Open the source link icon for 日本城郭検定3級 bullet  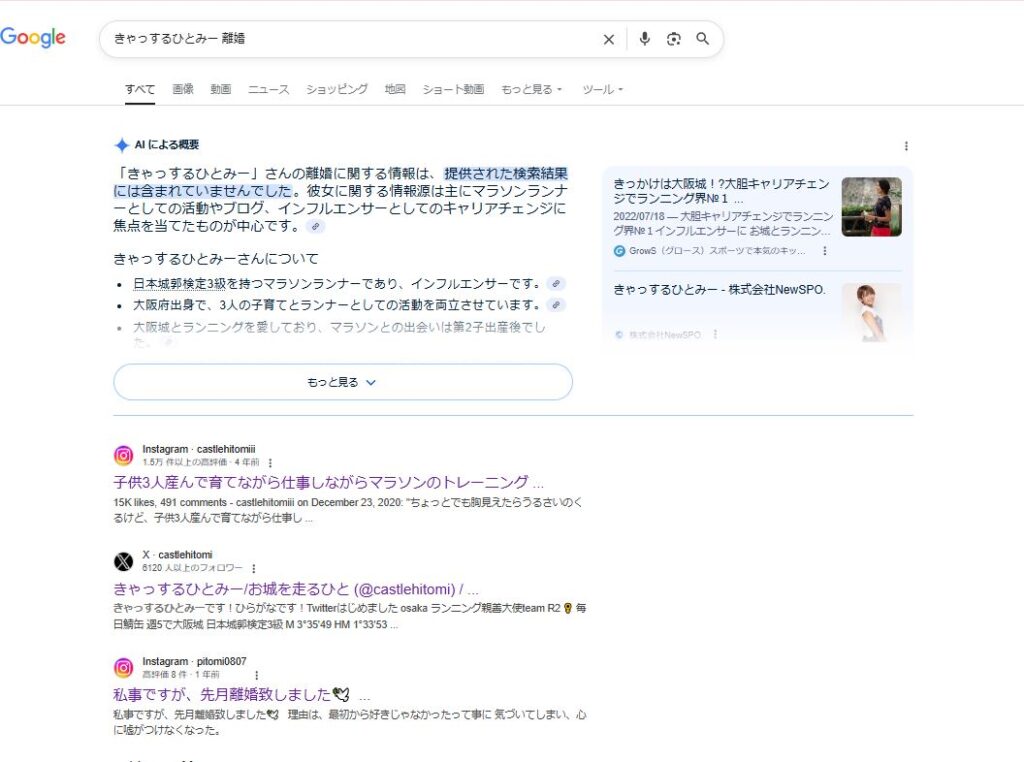[556, 283]
